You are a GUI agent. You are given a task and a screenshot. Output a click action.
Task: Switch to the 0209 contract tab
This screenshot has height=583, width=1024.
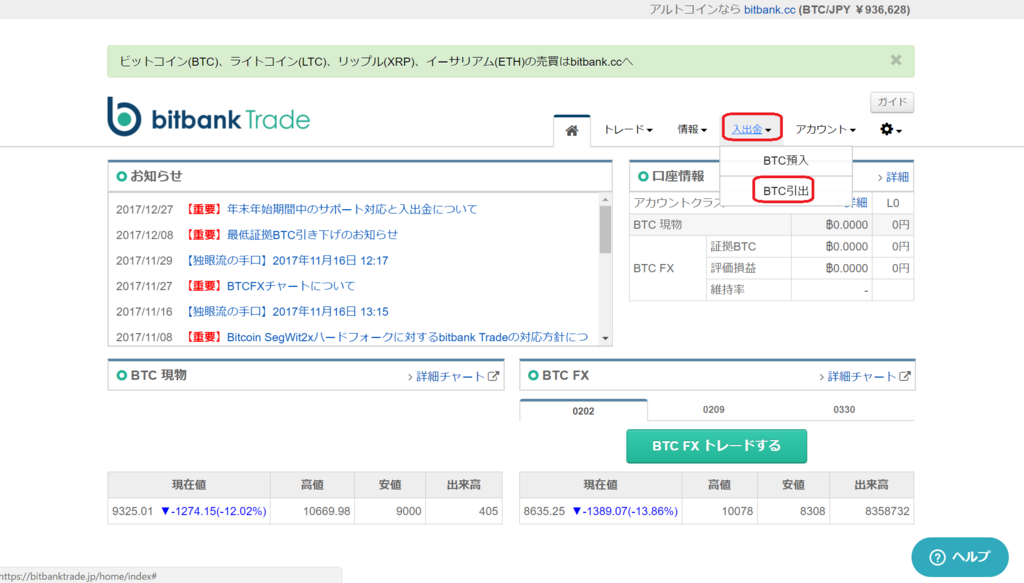(x=713, y=409)
